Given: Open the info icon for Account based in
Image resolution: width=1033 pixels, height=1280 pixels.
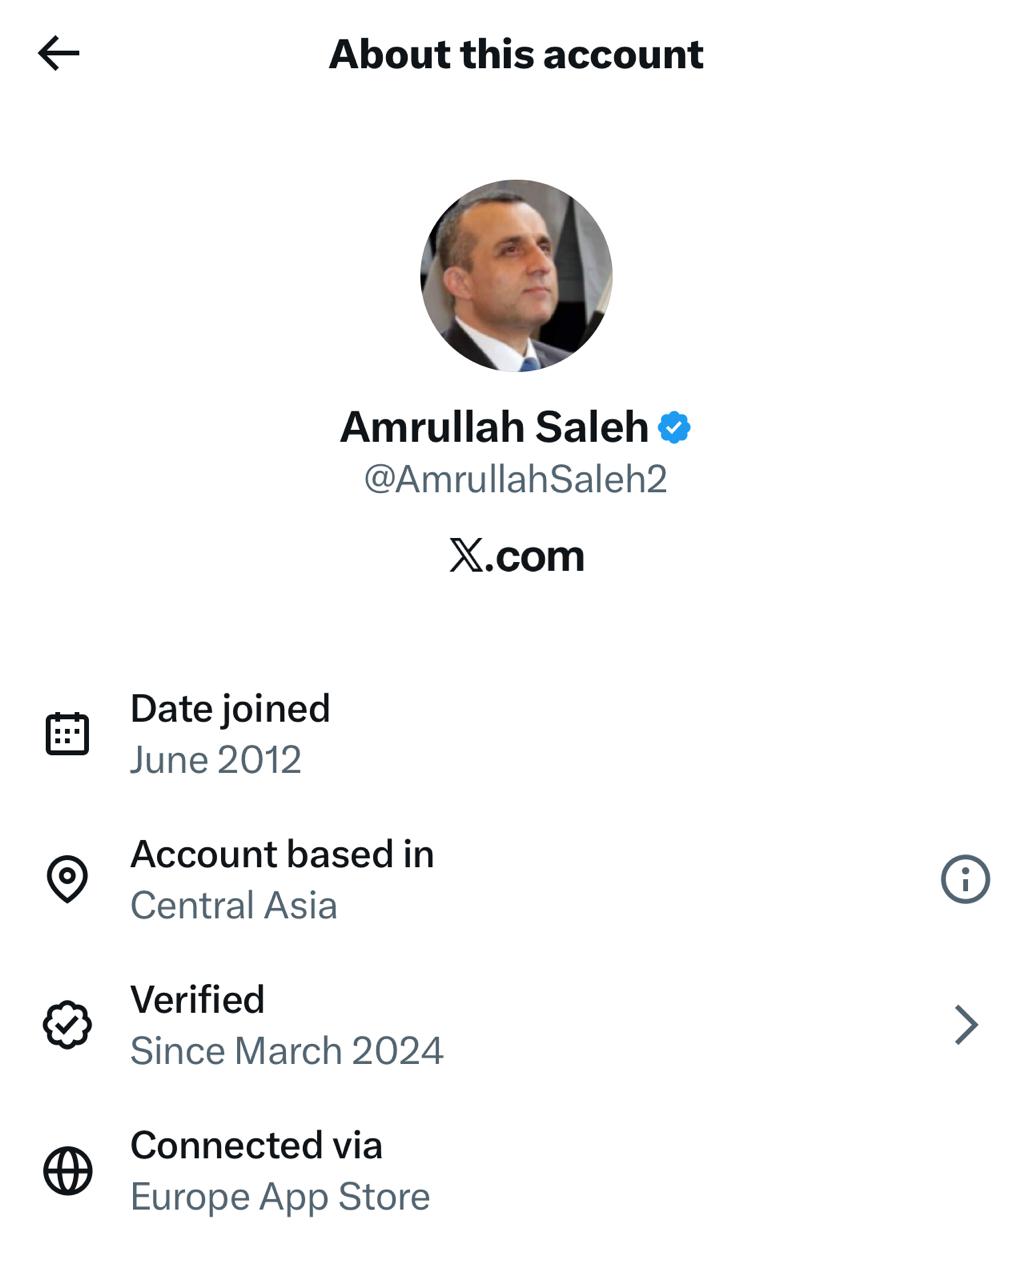Looking at the screenshot, I should coord(965,880).
